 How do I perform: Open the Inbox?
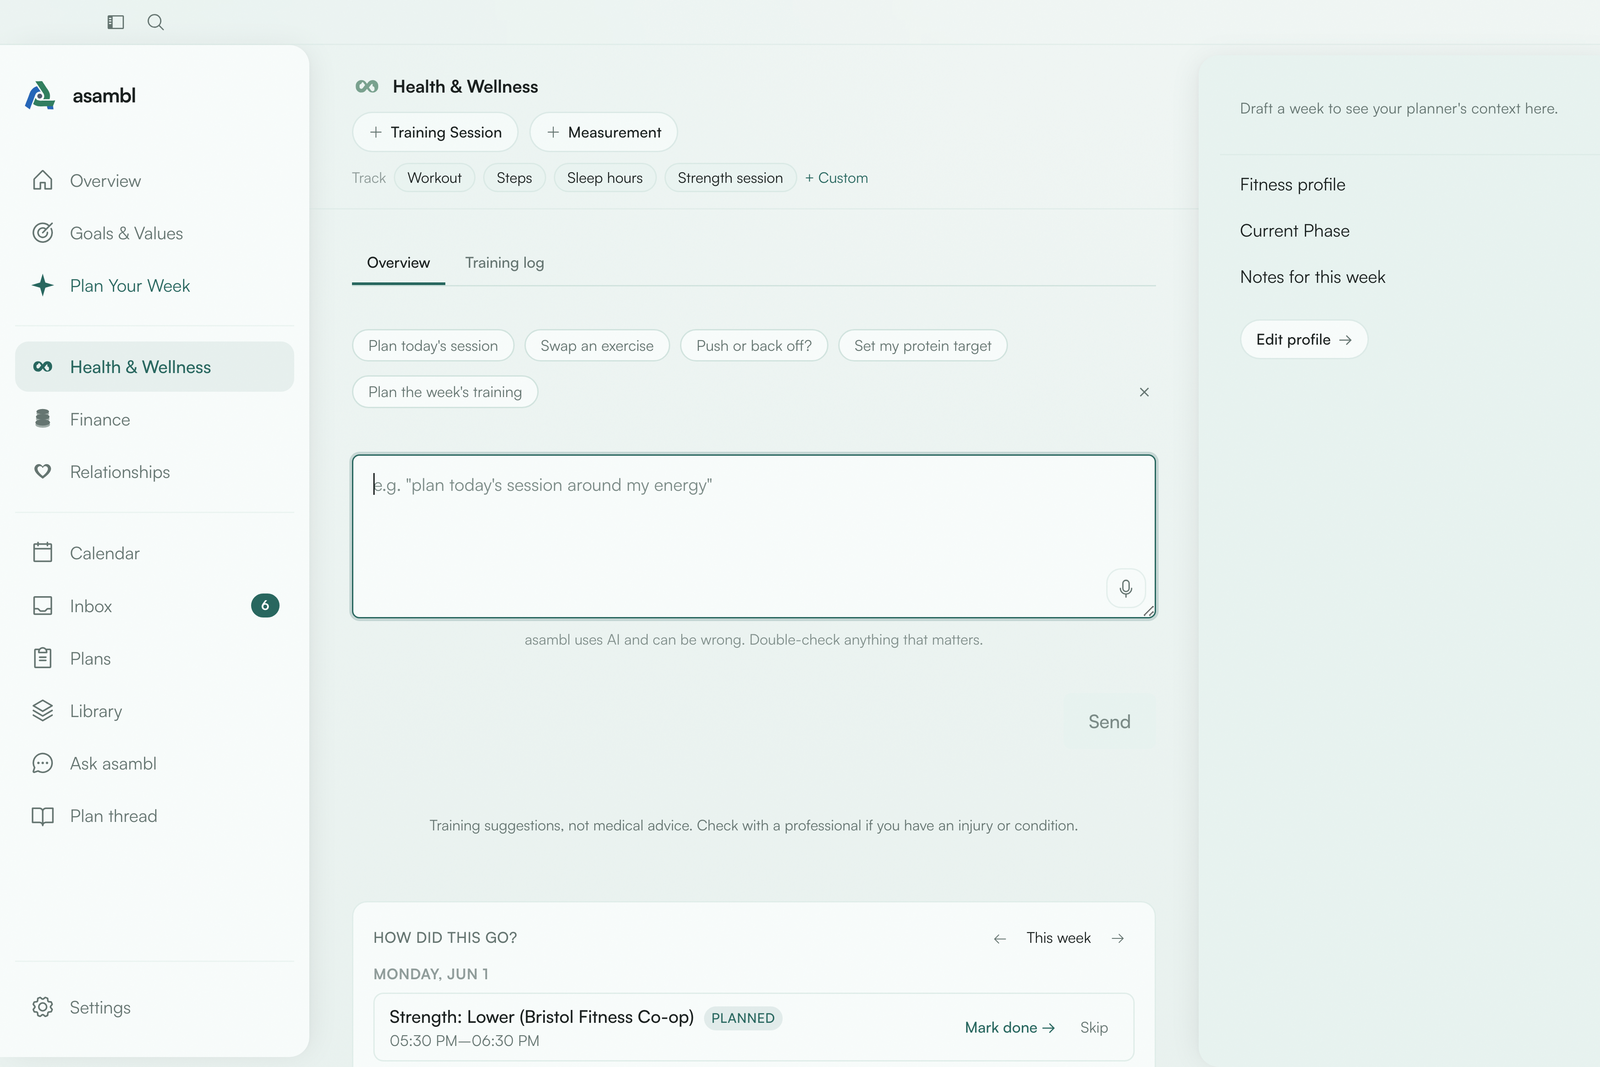155,606
